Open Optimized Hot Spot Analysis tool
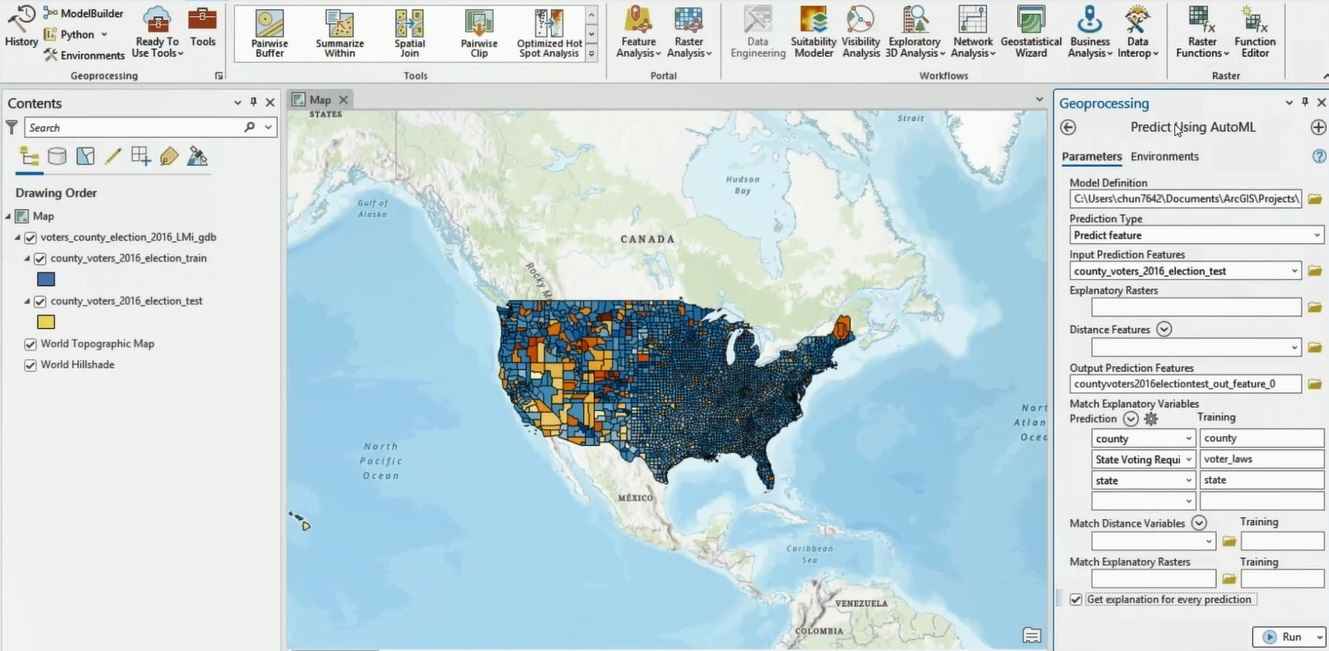This screenshot has height=651, width=1329. tap(549, 33)
